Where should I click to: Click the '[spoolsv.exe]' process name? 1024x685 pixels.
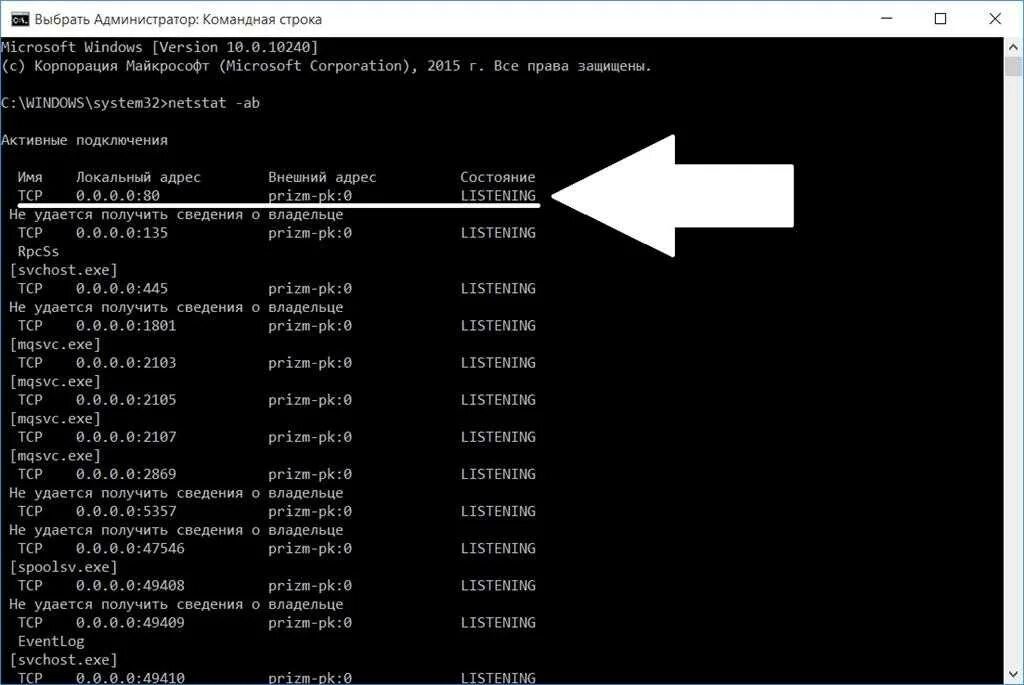click(x=63, y=567)
